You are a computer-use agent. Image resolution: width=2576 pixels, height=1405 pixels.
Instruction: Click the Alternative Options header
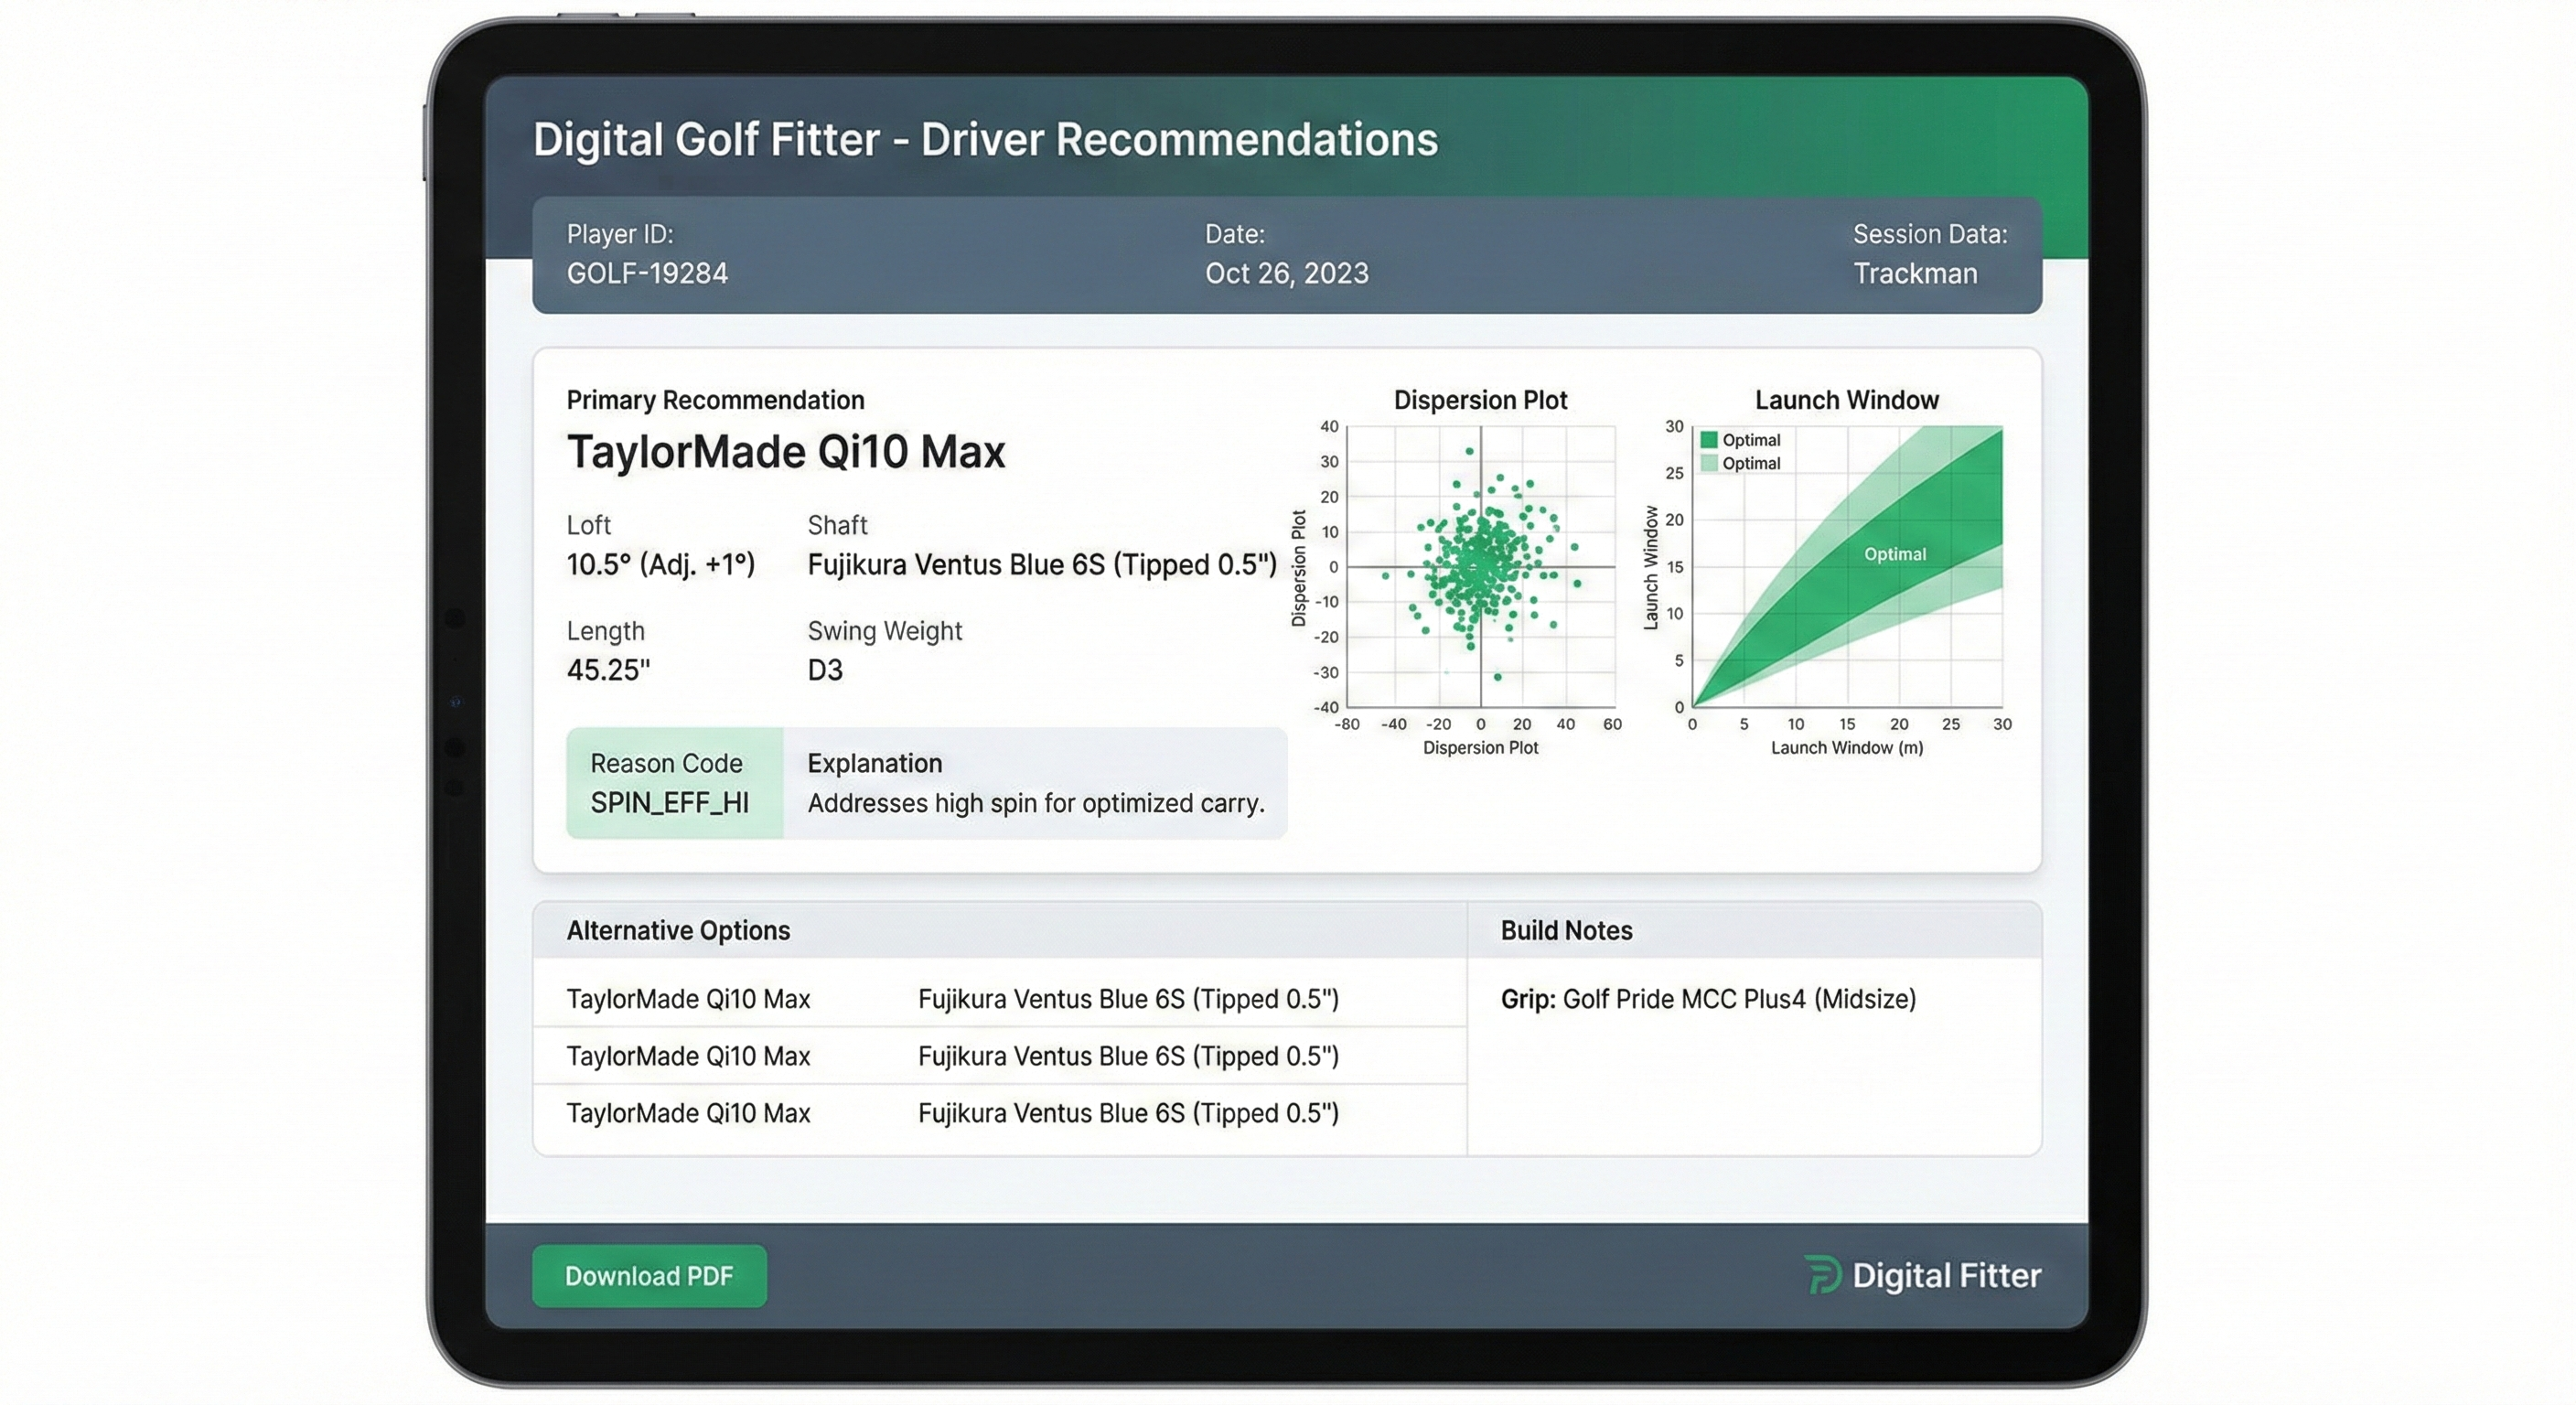click(x=678, y=930)
